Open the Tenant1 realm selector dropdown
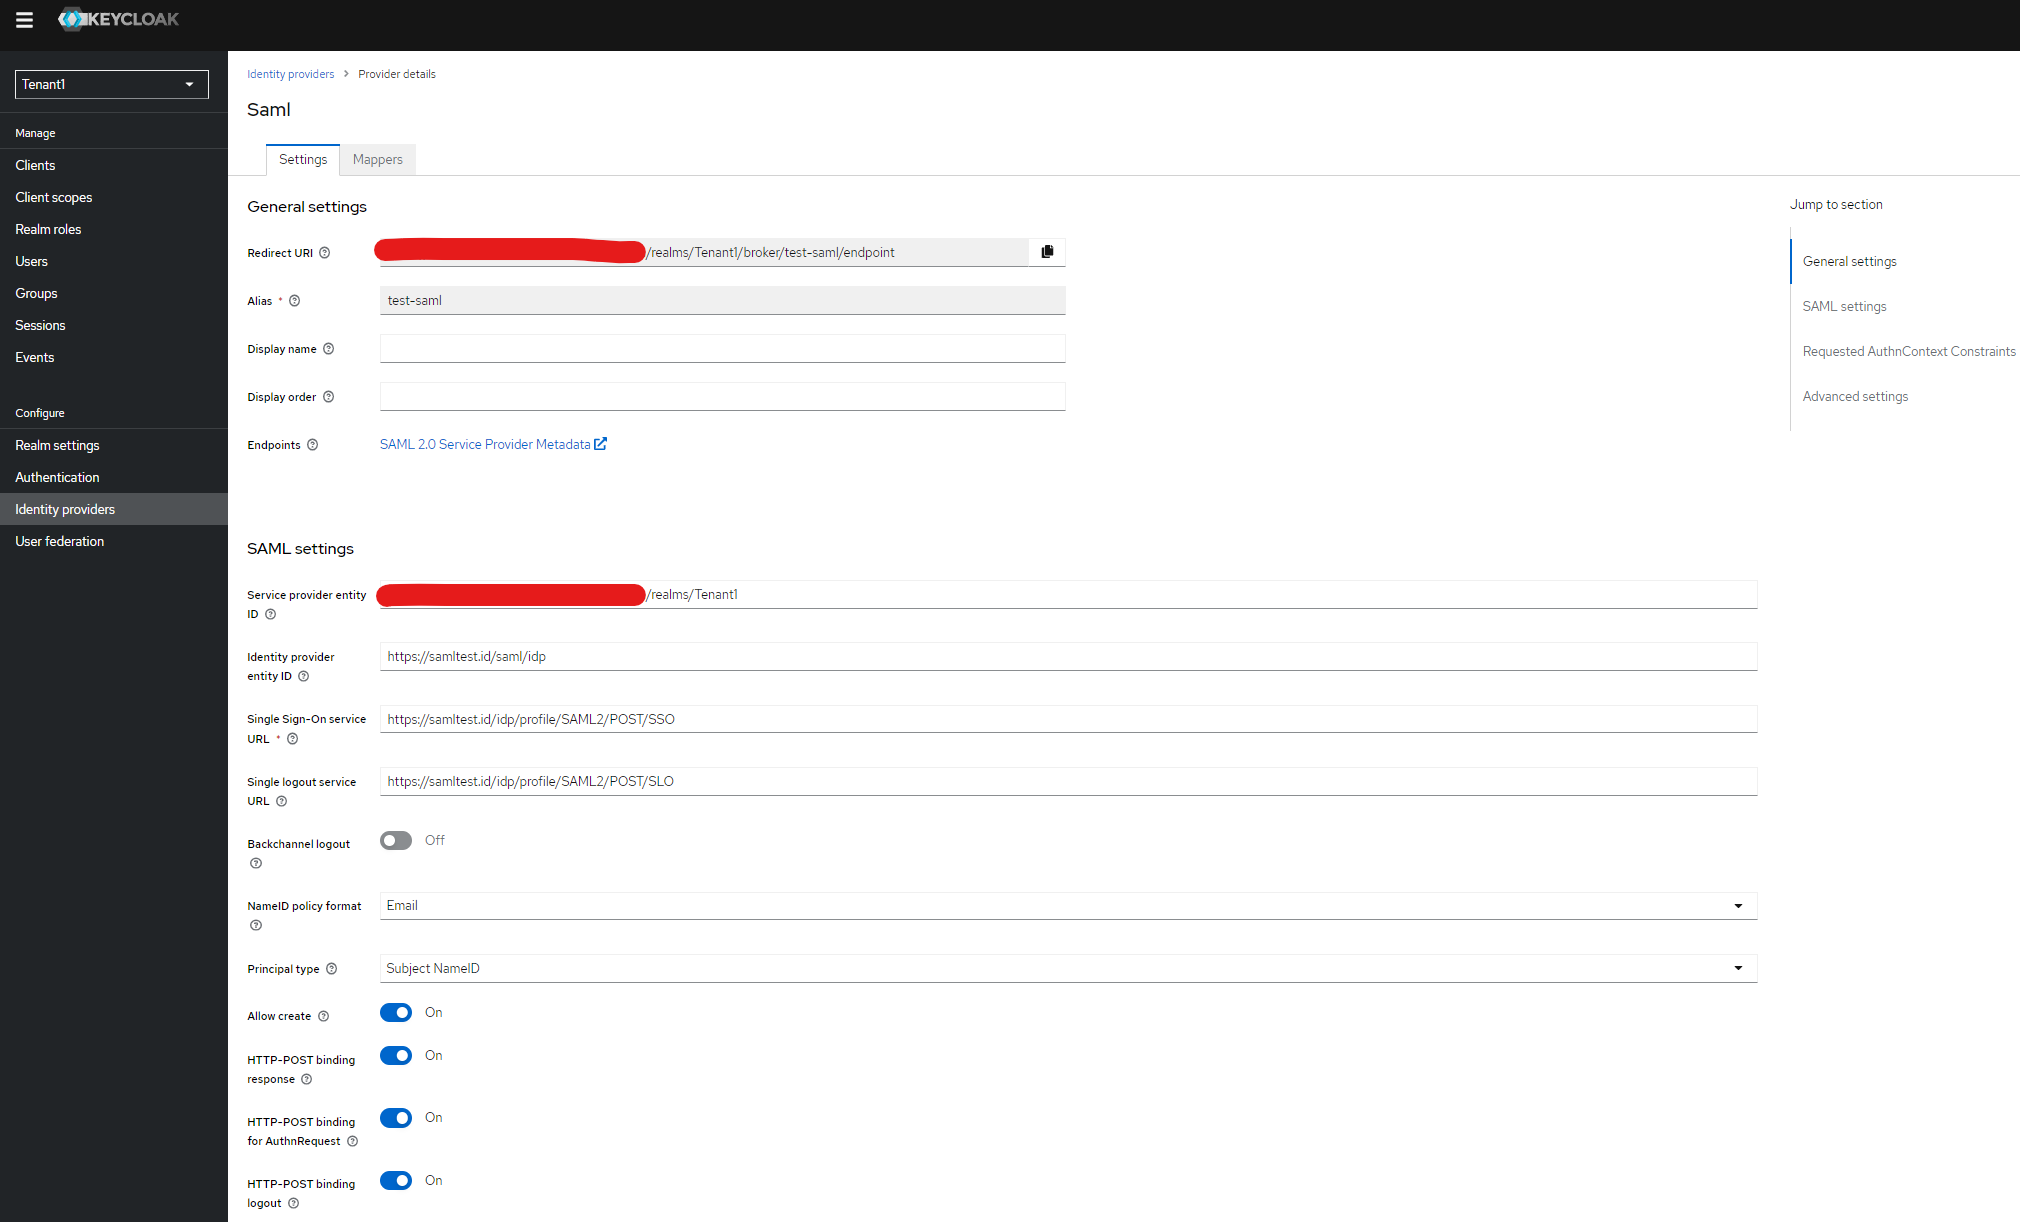 click(x=111, y=84)
